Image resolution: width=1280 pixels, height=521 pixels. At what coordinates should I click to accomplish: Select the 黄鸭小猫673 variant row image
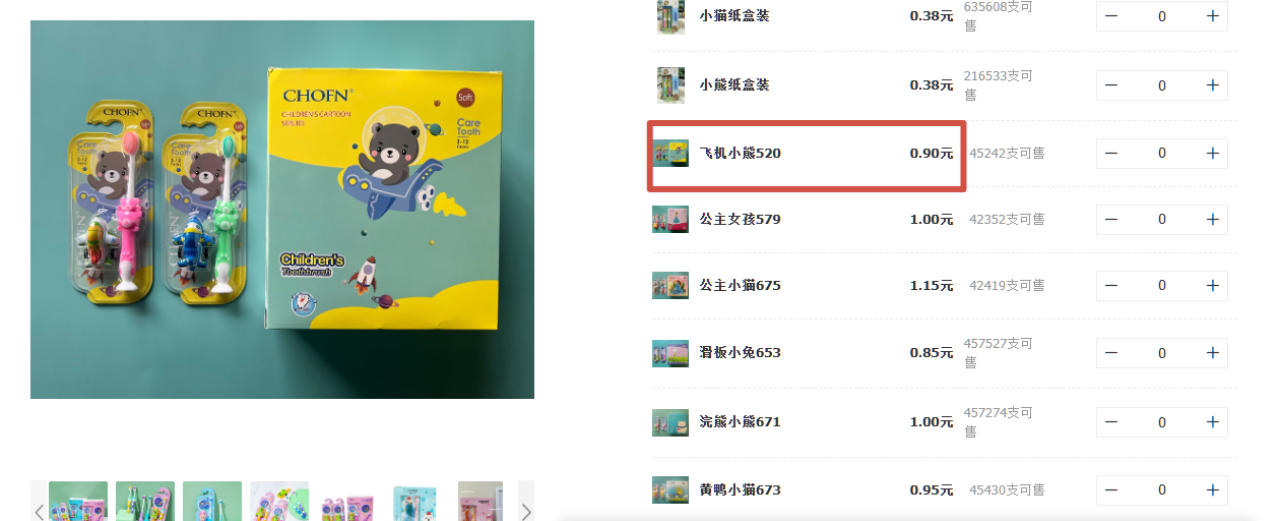670,490
